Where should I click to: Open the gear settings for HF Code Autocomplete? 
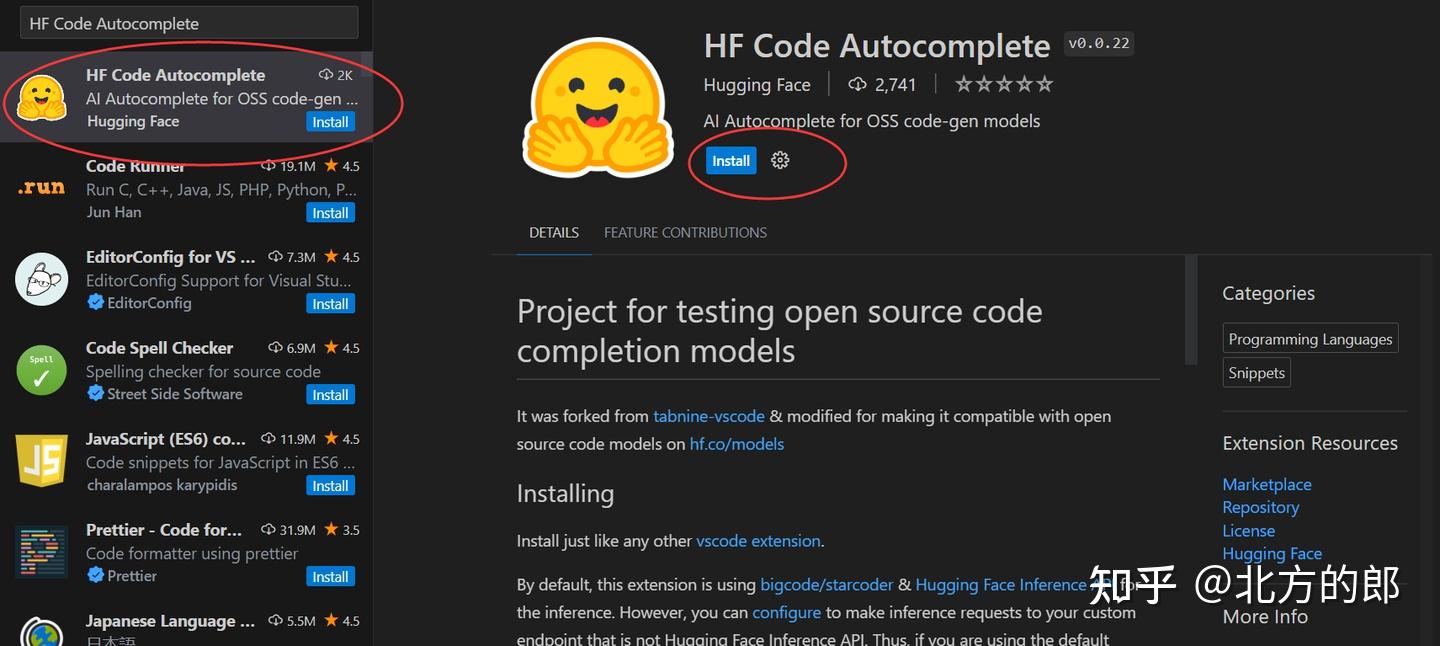click(780, 160)
